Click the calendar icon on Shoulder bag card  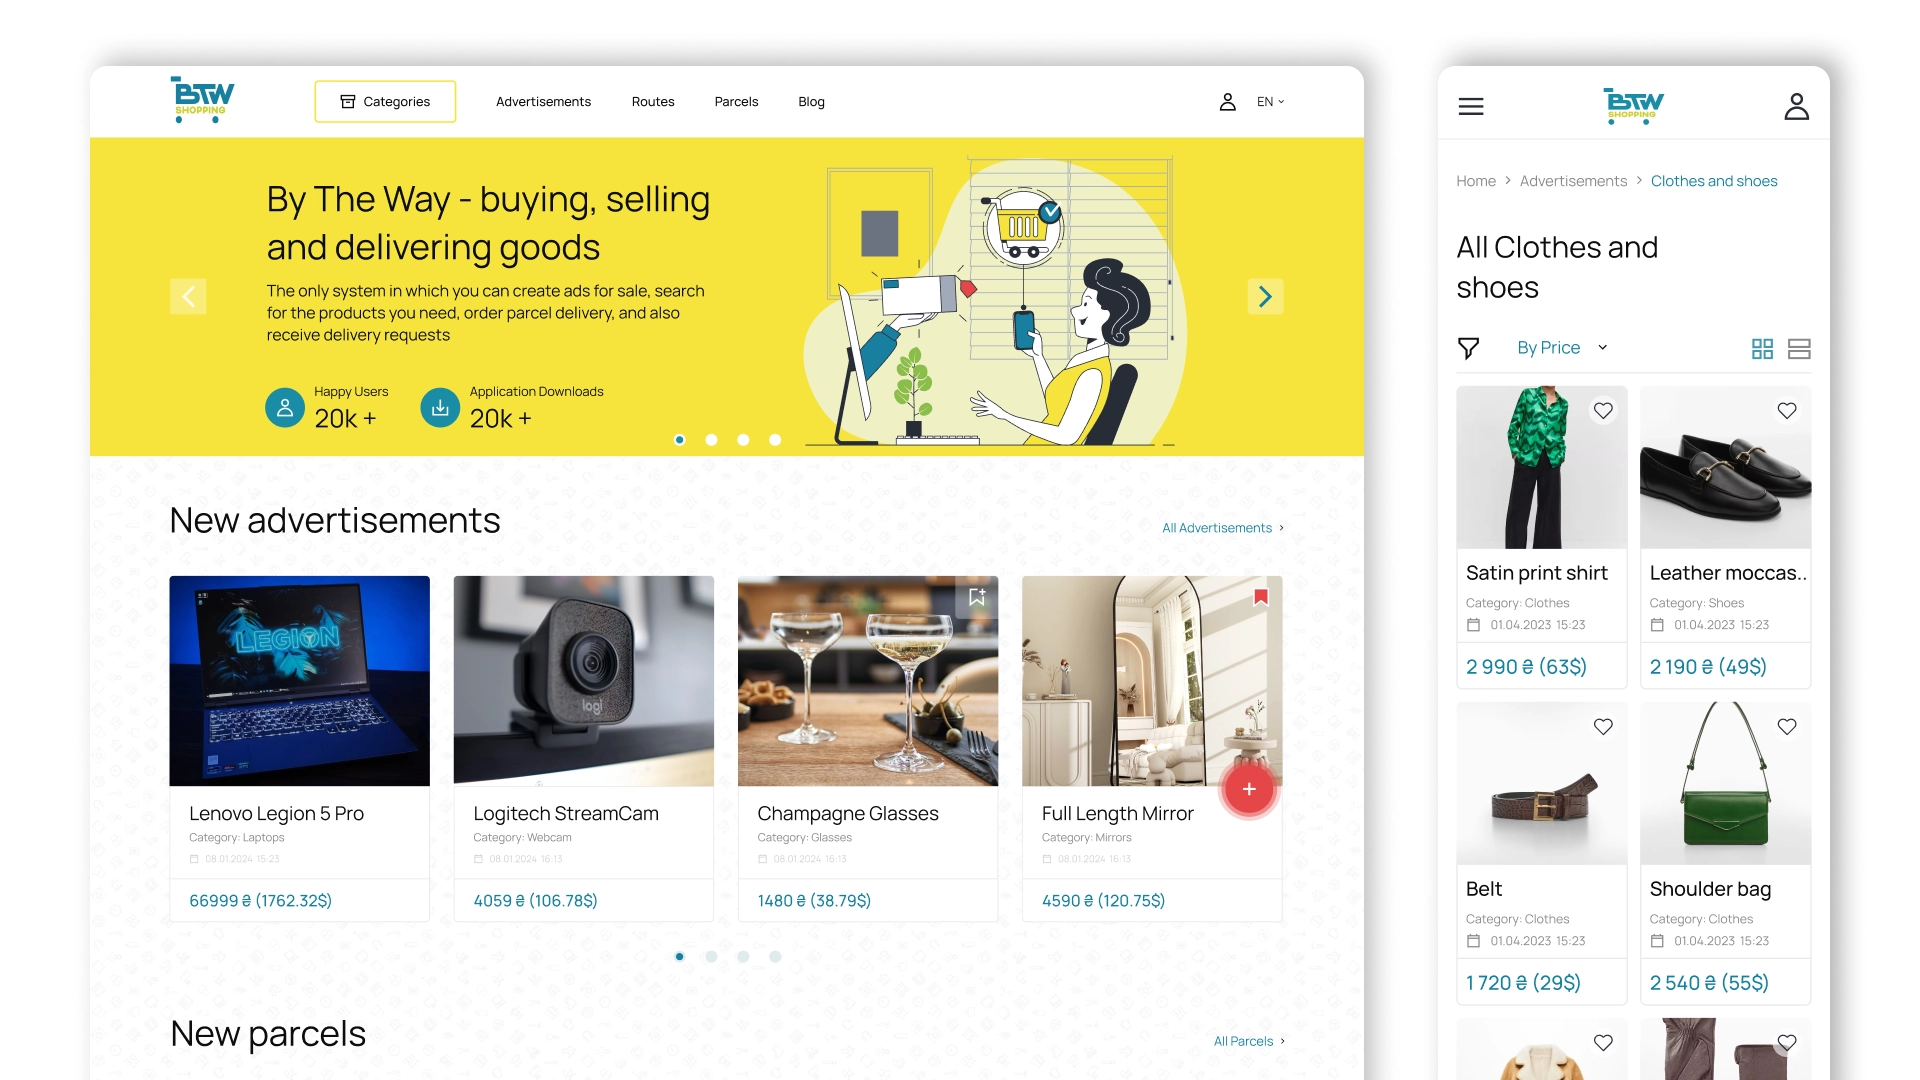click(1657, 941)
